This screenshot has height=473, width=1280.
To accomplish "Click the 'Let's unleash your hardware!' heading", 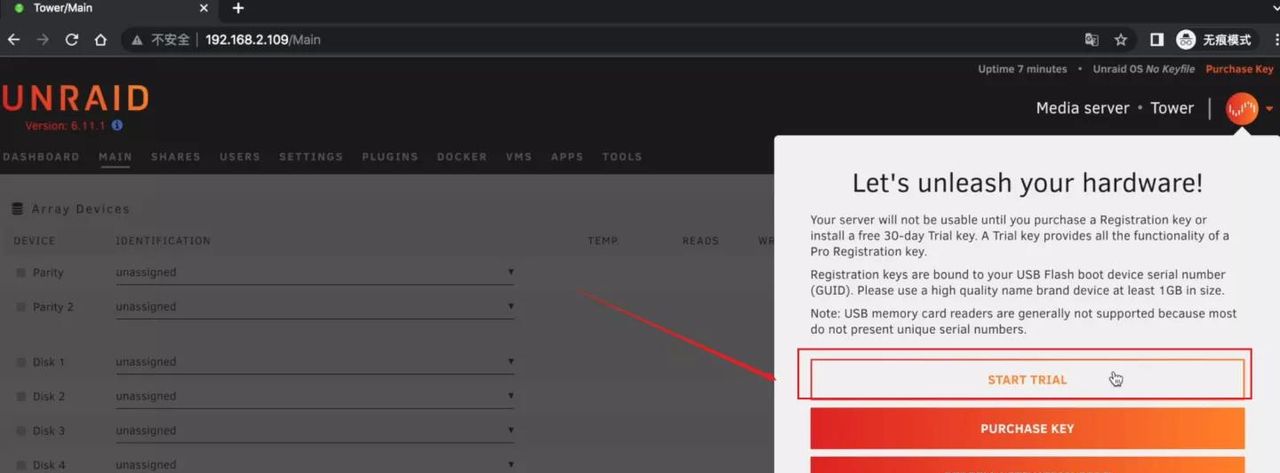I will (x=1027, y=183).
